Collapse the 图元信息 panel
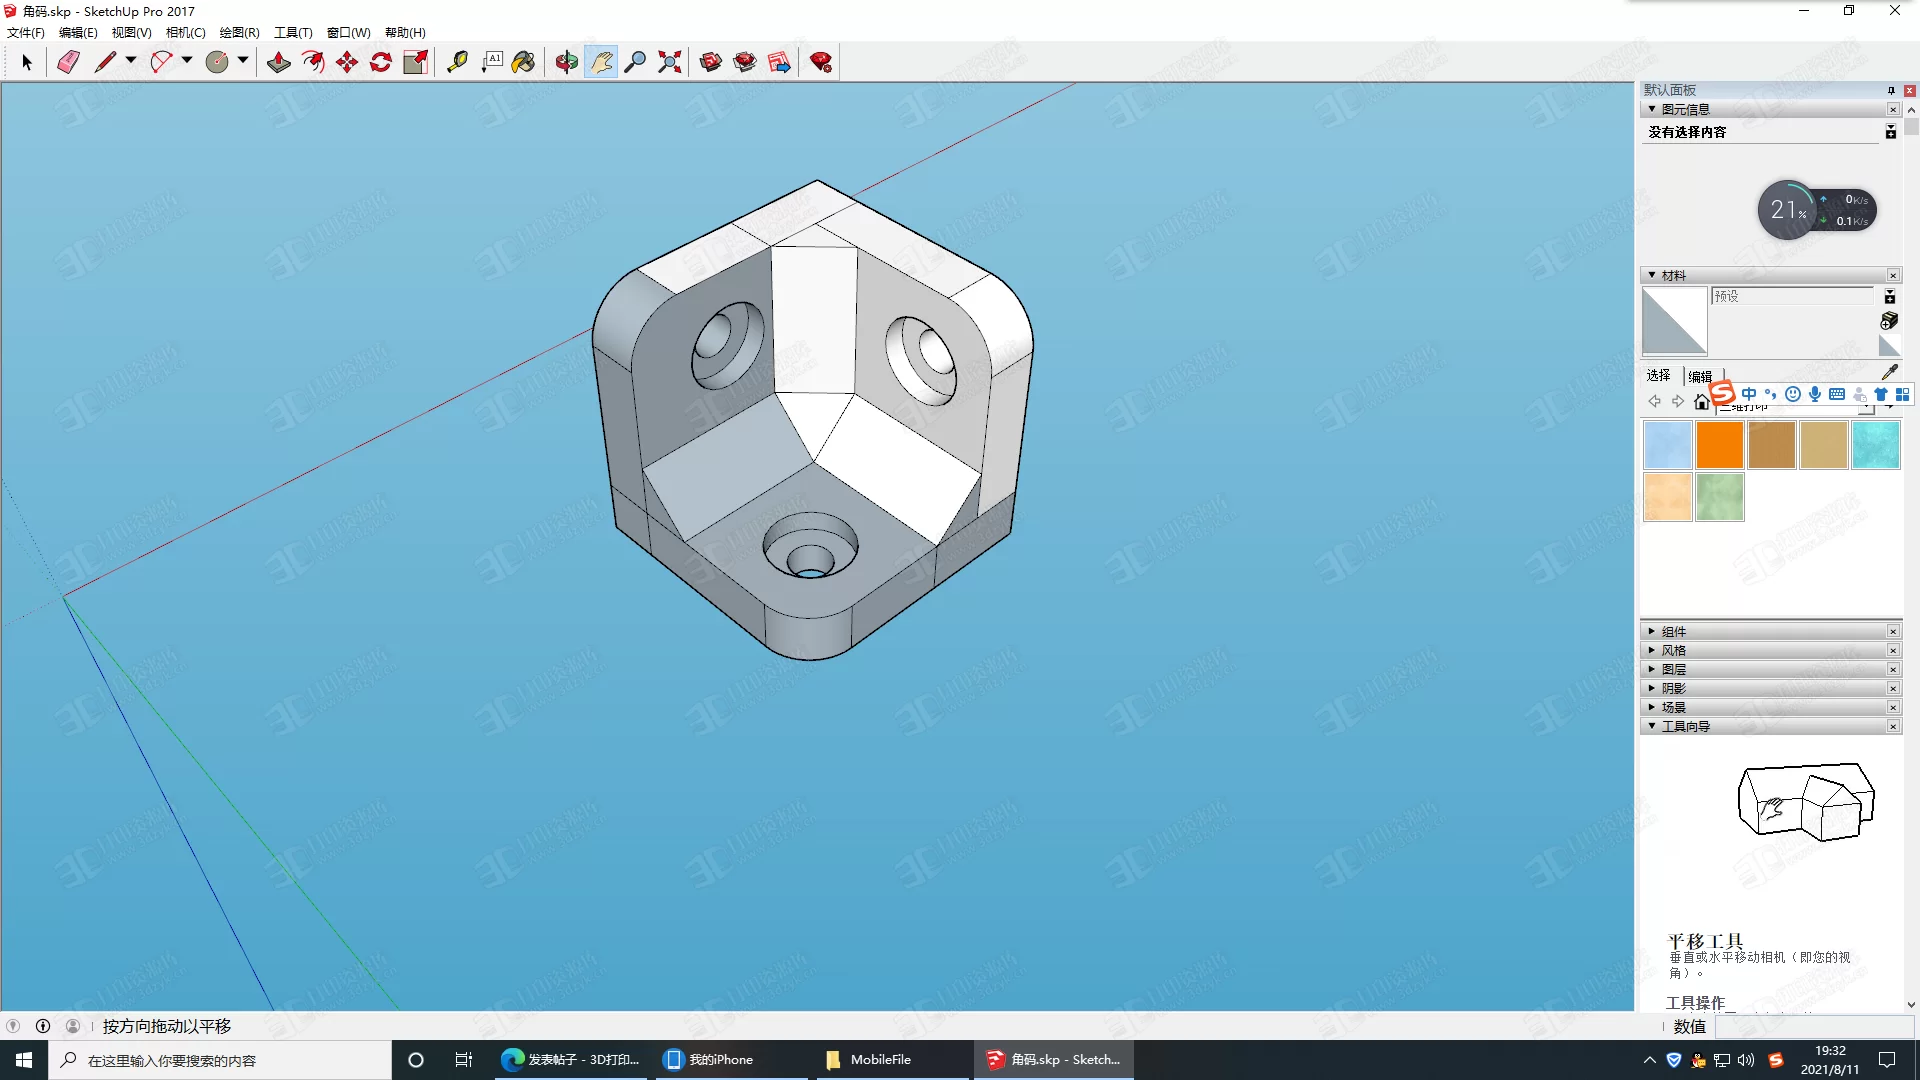Viewport: 1920px width, 1080px height. (x=1652, y=109)
